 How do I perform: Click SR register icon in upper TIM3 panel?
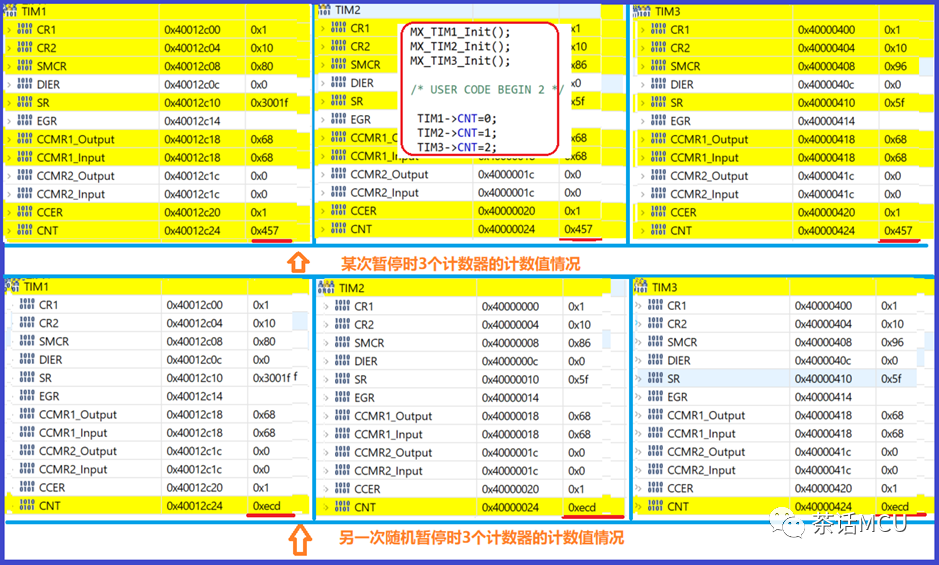click(658, 102)
